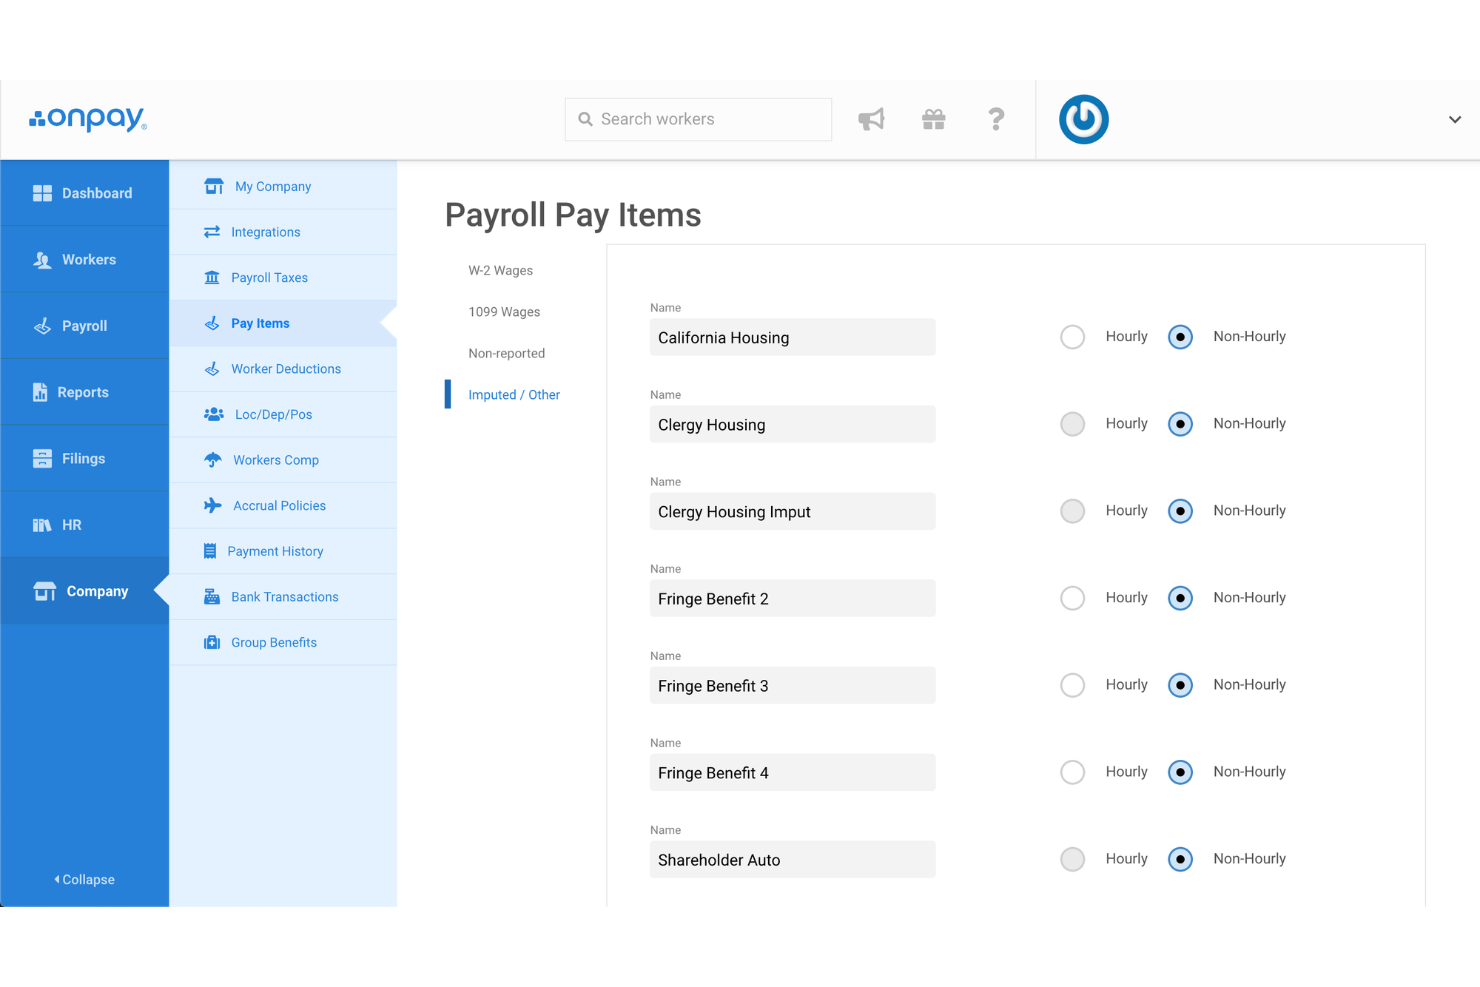Click the Dashboard grid icon
The height and width of the screenshot is (987, 1480).
(x=42, y=193)
